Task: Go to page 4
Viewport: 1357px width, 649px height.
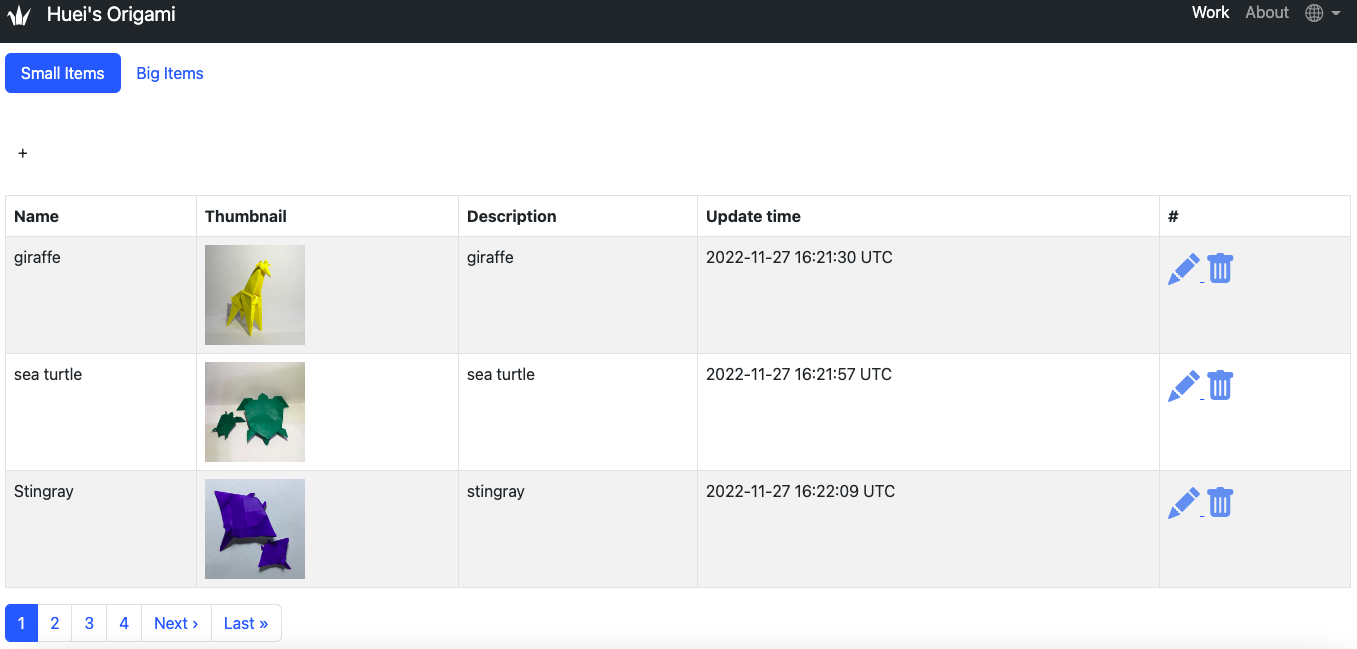Action: click(124, 623)
